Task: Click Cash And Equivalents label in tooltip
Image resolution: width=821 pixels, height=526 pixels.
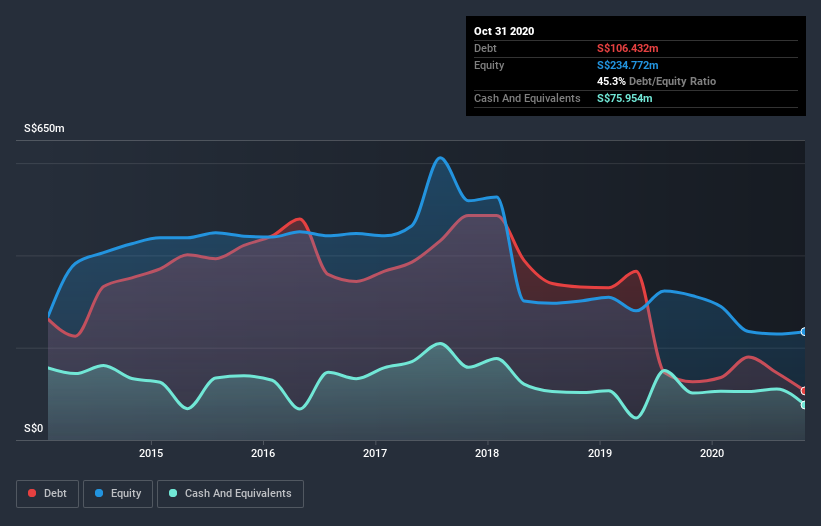Action: [x=527, y=98]
